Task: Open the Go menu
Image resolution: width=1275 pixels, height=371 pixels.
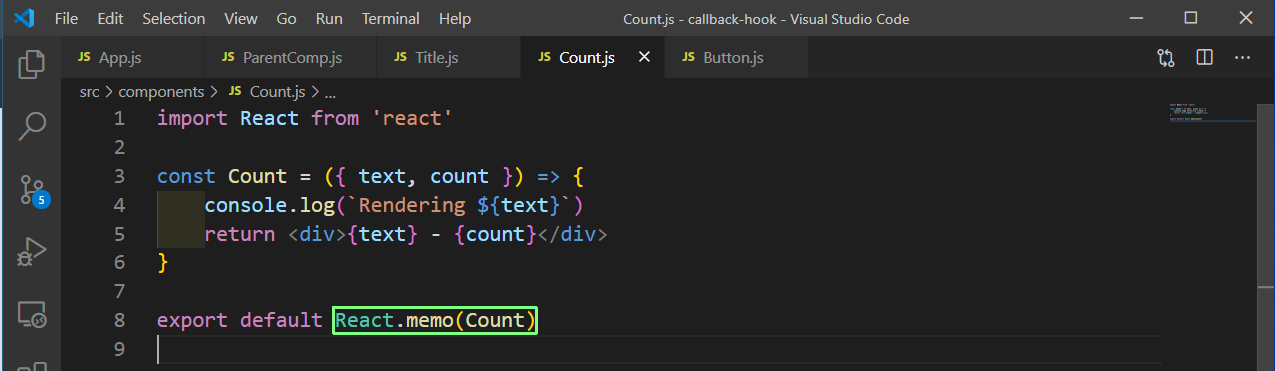Action: click(x=286, y=19)
